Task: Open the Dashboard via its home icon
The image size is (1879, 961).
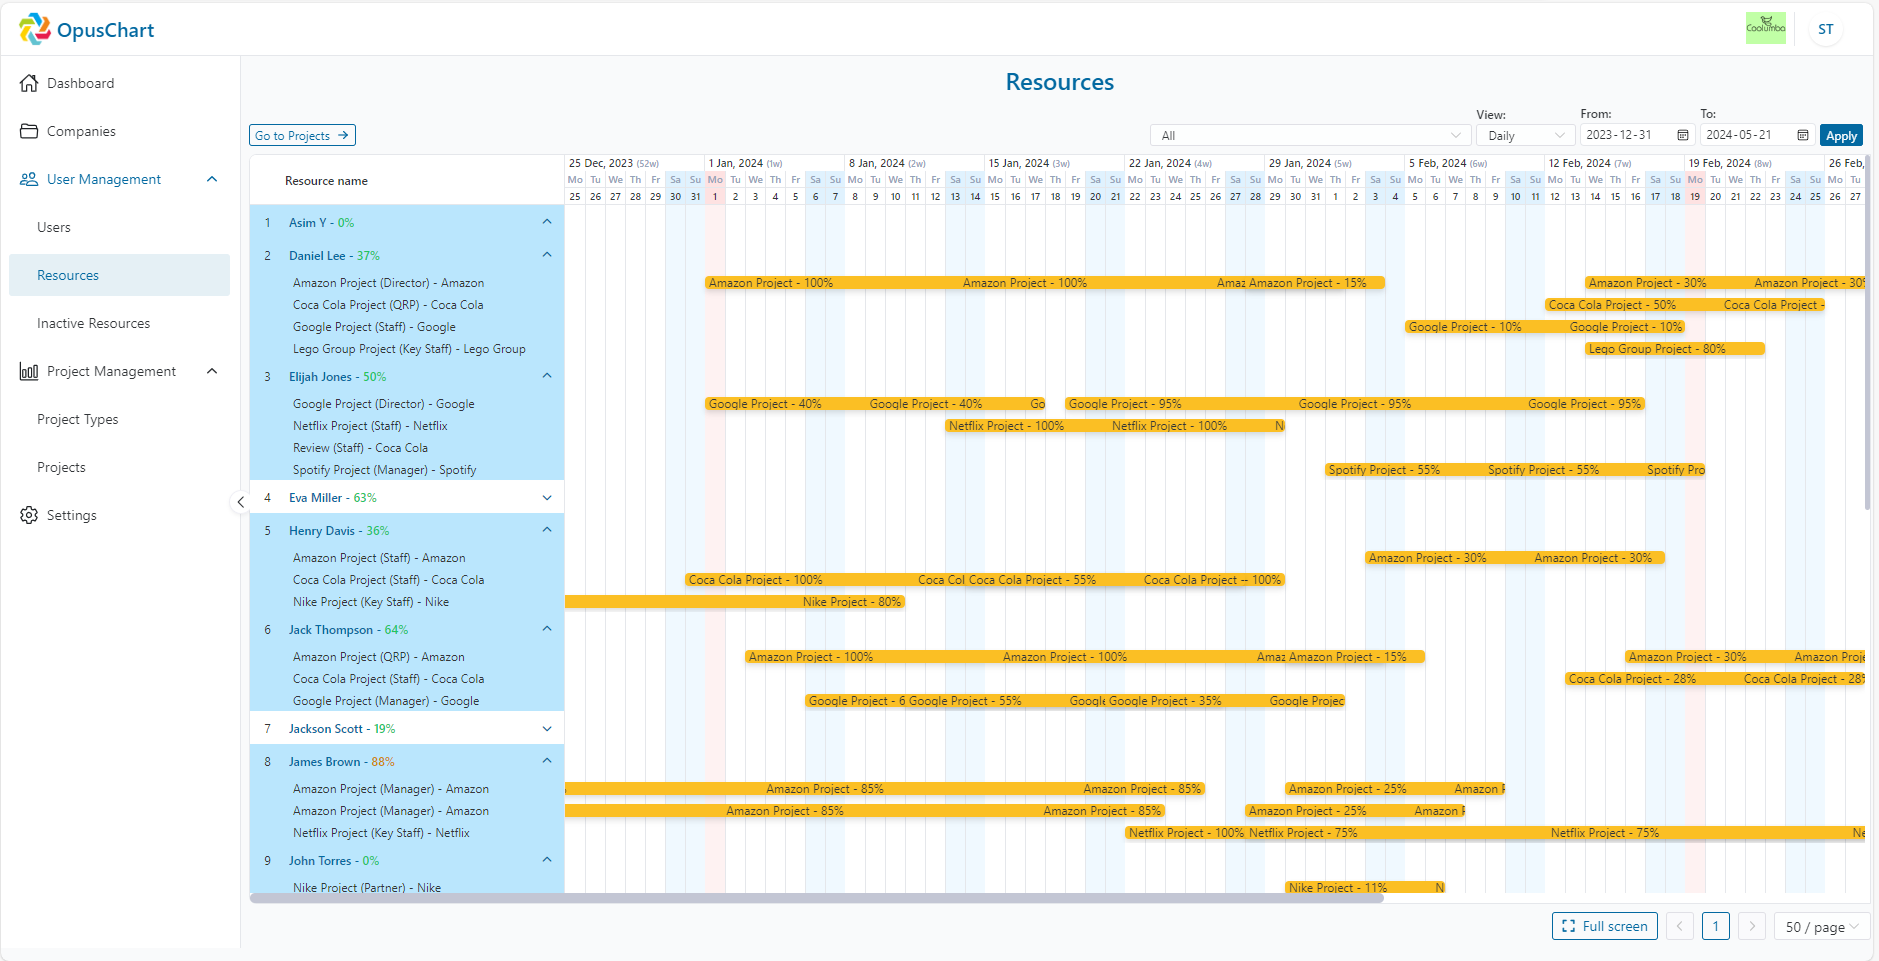Action: 29,83
